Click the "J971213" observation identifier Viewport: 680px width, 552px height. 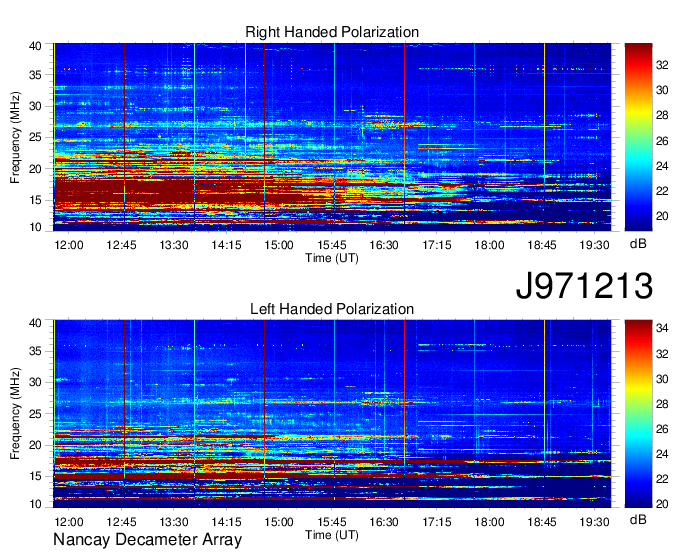pyautogui.click(x=584, y=286)
